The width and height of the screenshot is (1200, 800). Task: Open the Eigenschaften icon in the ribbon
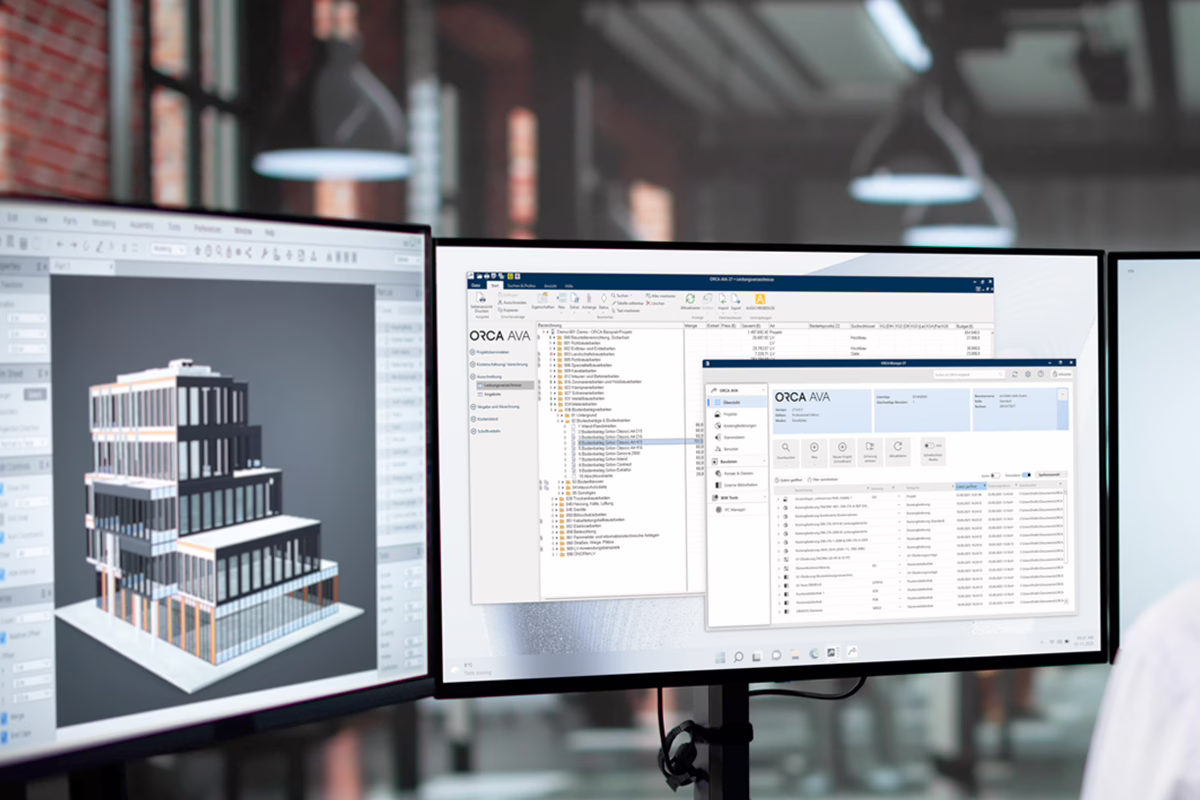543,298
